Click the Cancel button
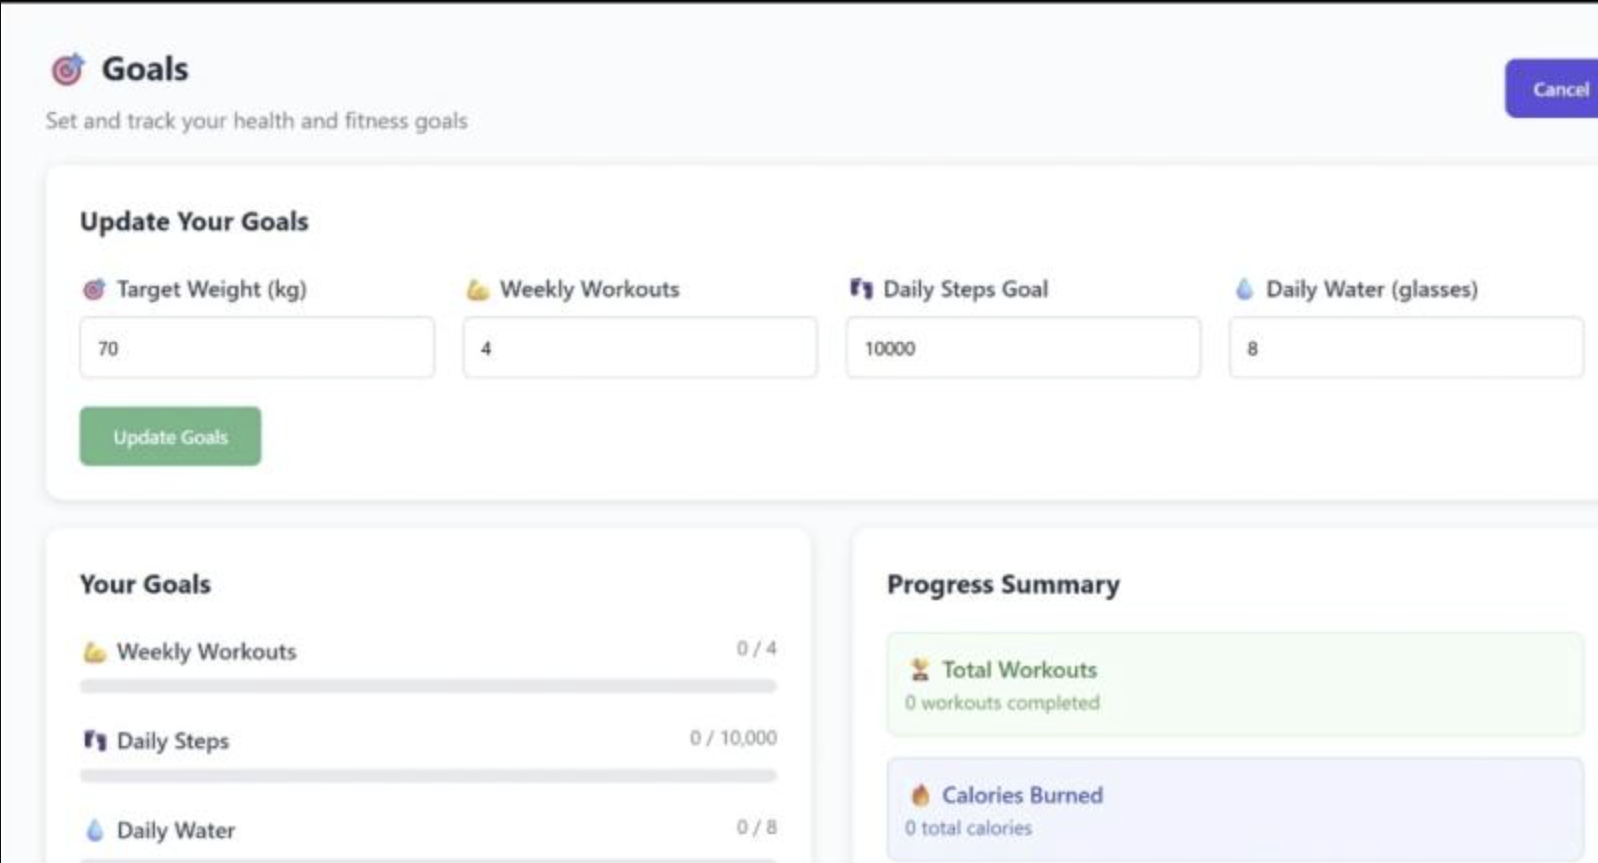The width and height of the screenshot is (1598, 863). (x=1552, y=89)
